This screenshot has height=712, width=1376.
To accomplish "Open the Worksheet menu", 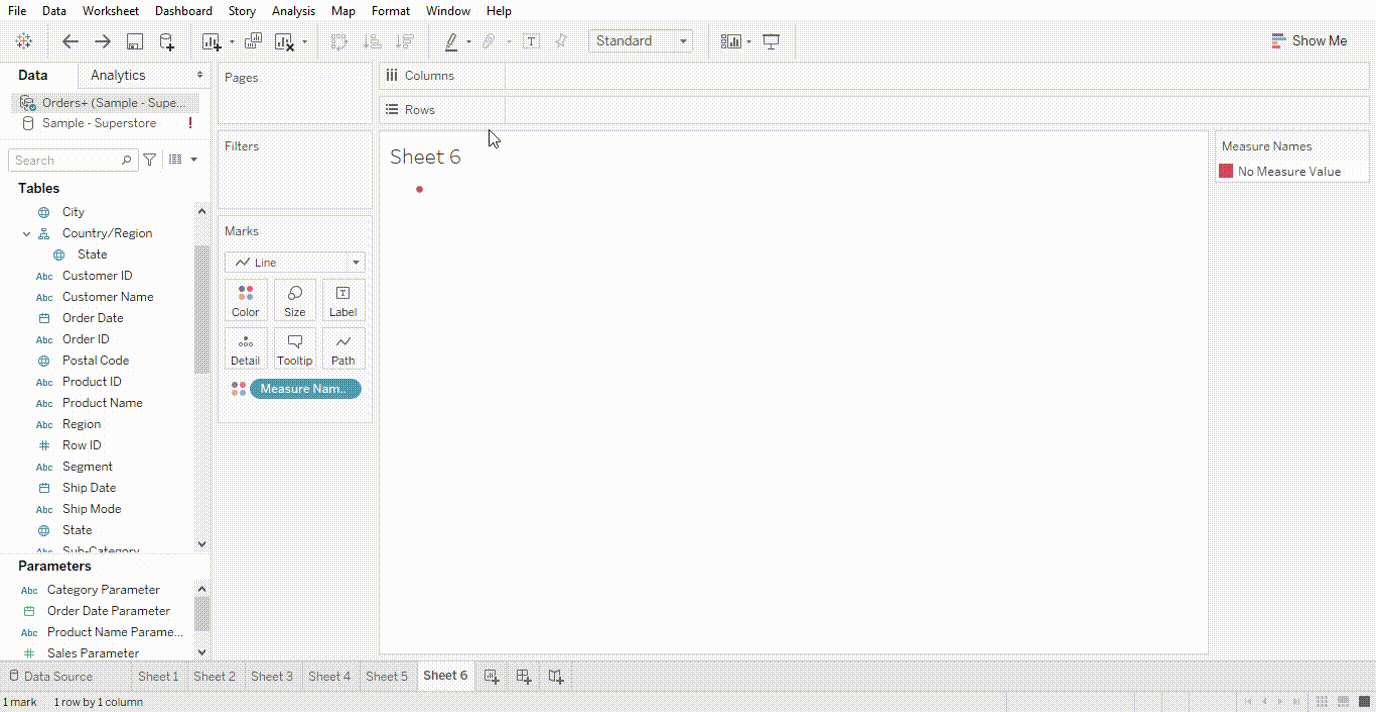I will click(x=111, y=11).
